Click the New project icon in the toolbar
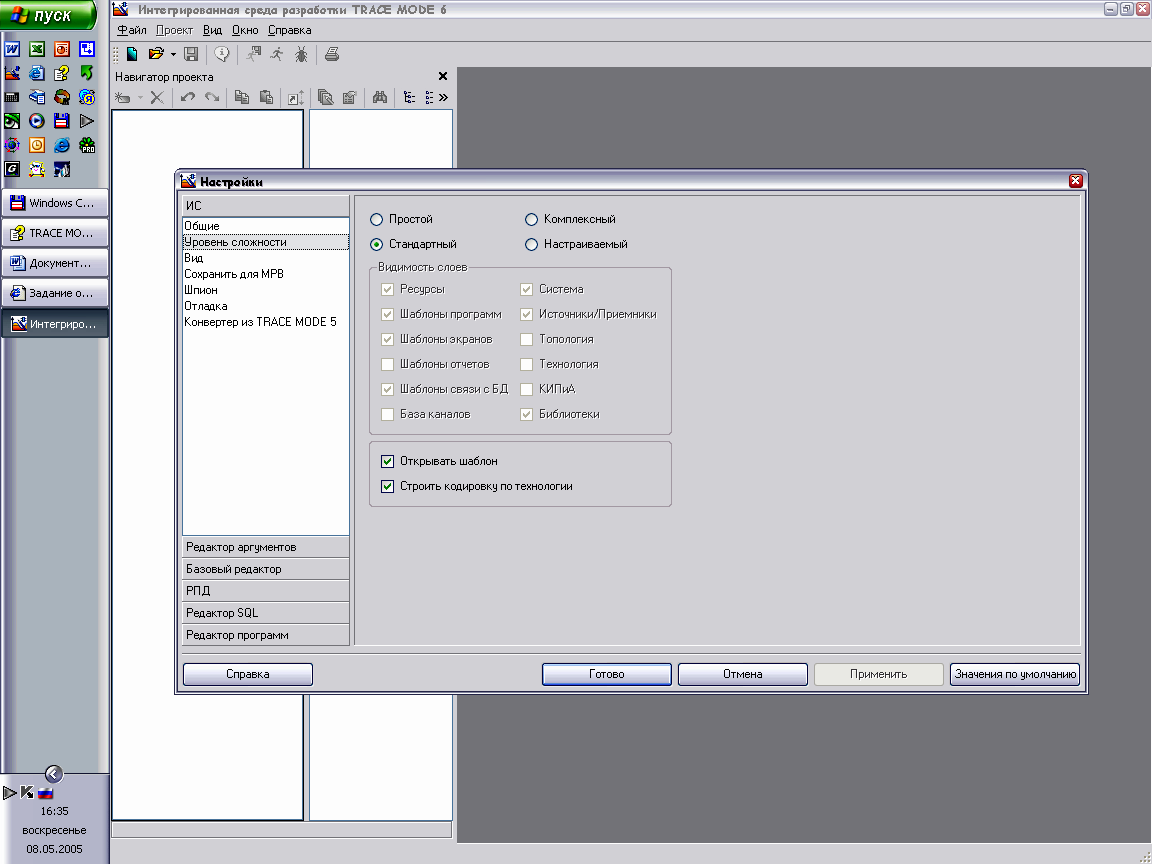Image resolution: width=1152 pixels, height=864 pixels. (x=132, y=54)
